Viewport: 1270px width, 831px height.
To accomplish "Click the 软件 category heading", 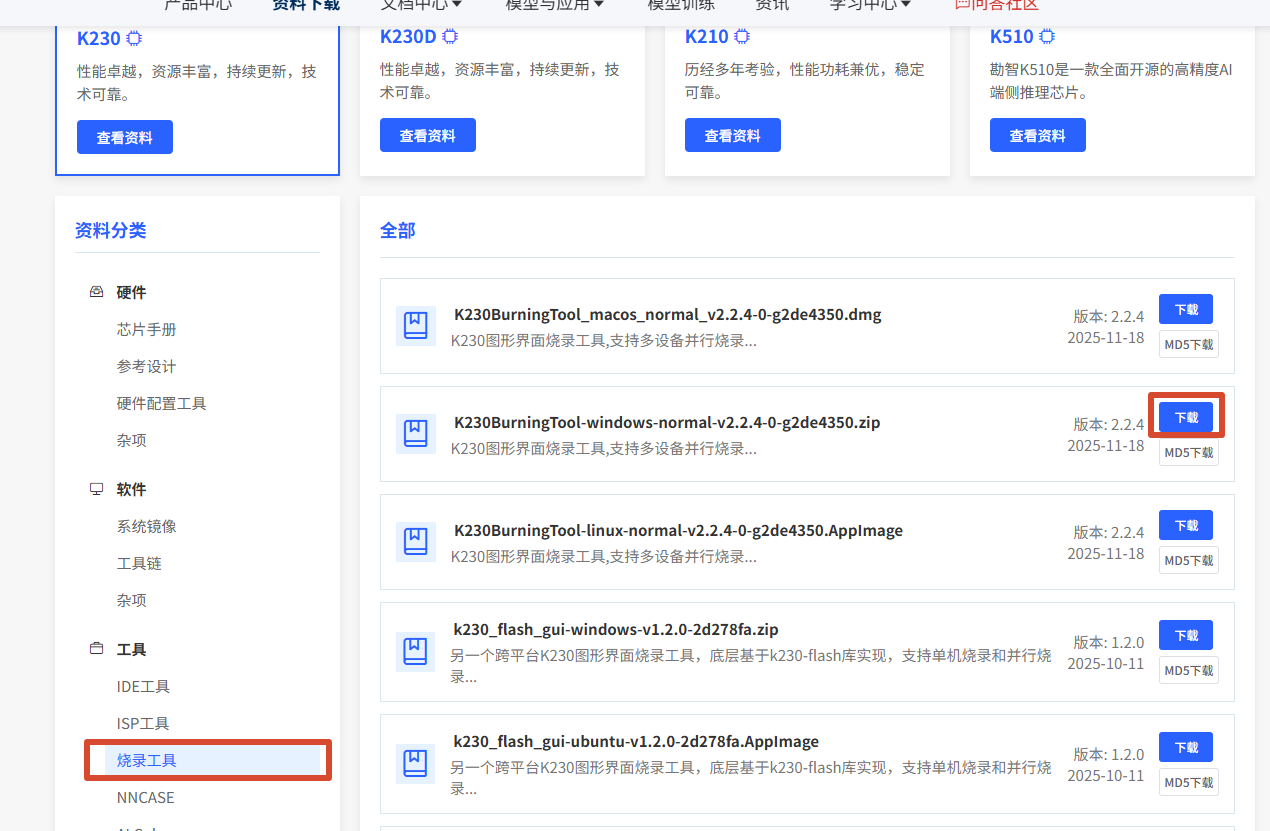I will click(131, 489).
